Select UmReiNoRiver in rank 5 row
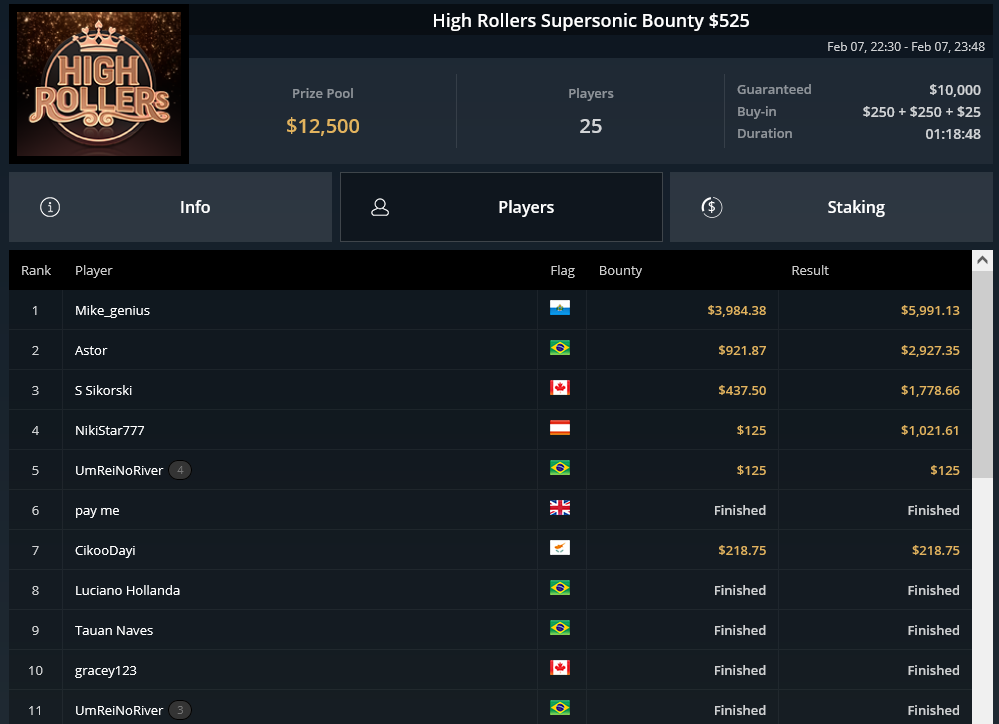Image resolution: width=999 pixels, height=724 pixels. coord(119,470)
